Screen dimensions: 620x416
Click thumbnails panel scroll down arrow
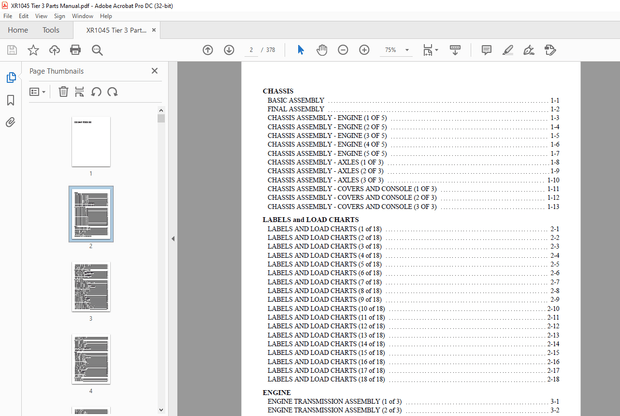point(161,410)
